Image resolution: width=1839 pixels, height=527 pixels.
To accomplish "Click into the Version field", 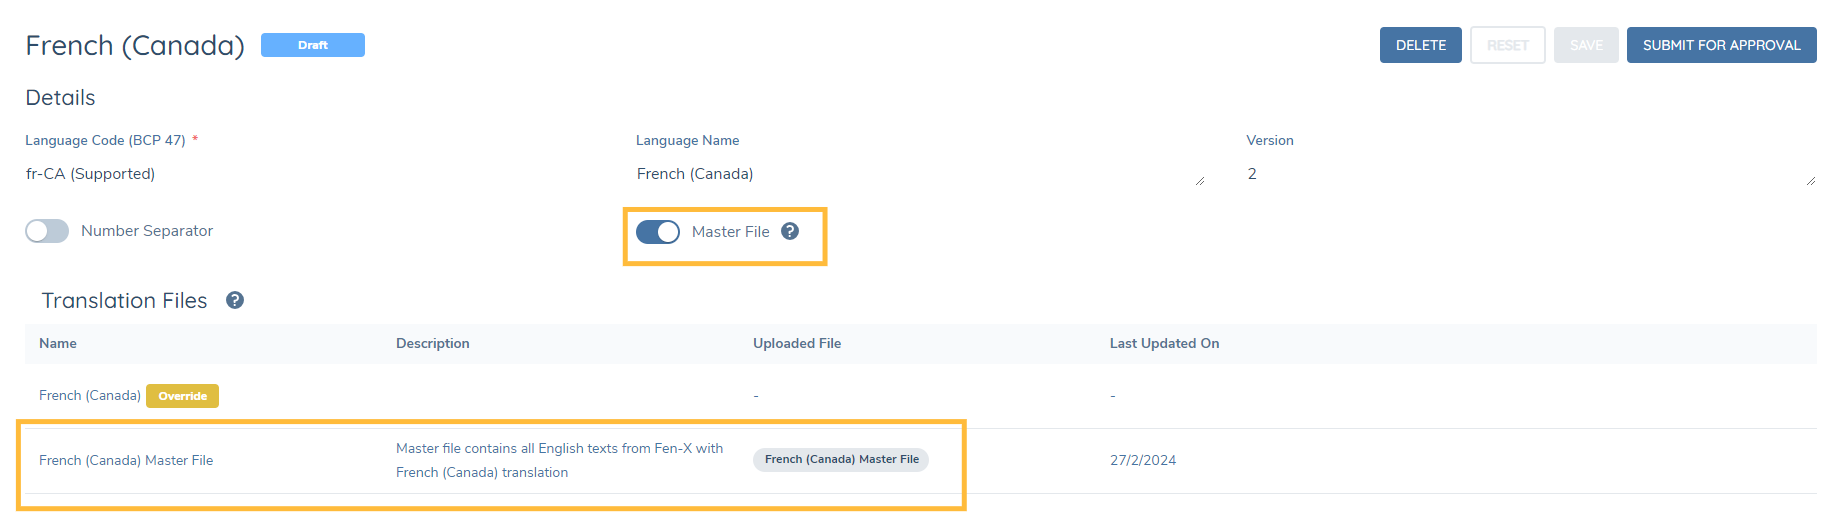I will tap(1525, 174).
